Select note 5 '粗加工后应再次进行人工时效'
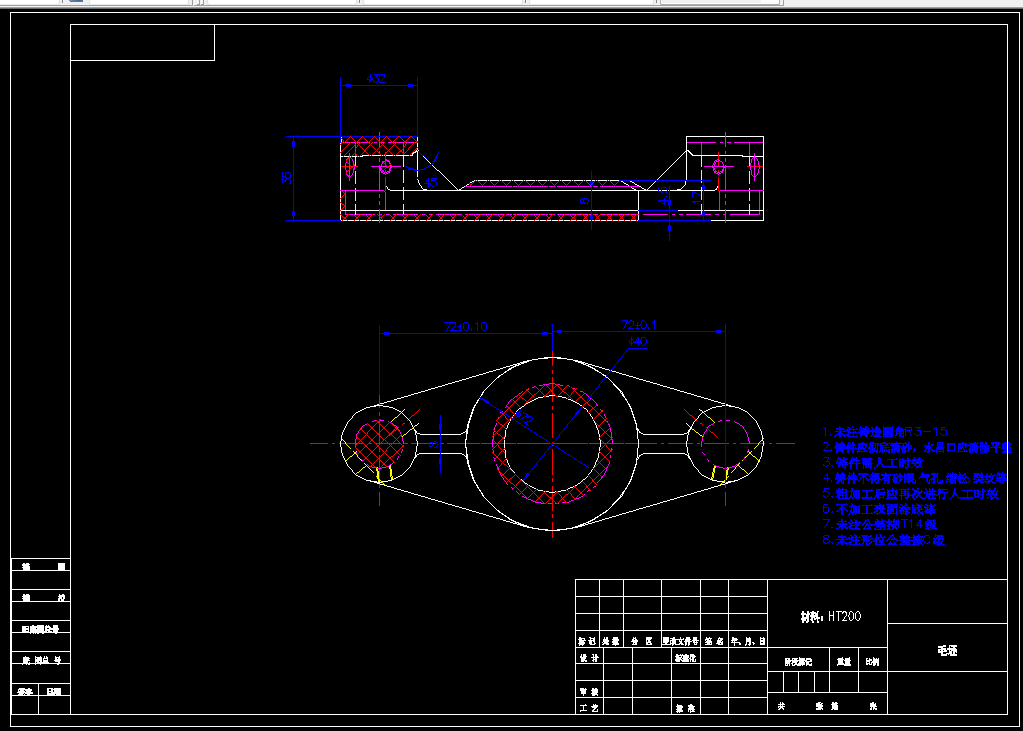 (910, 493)
